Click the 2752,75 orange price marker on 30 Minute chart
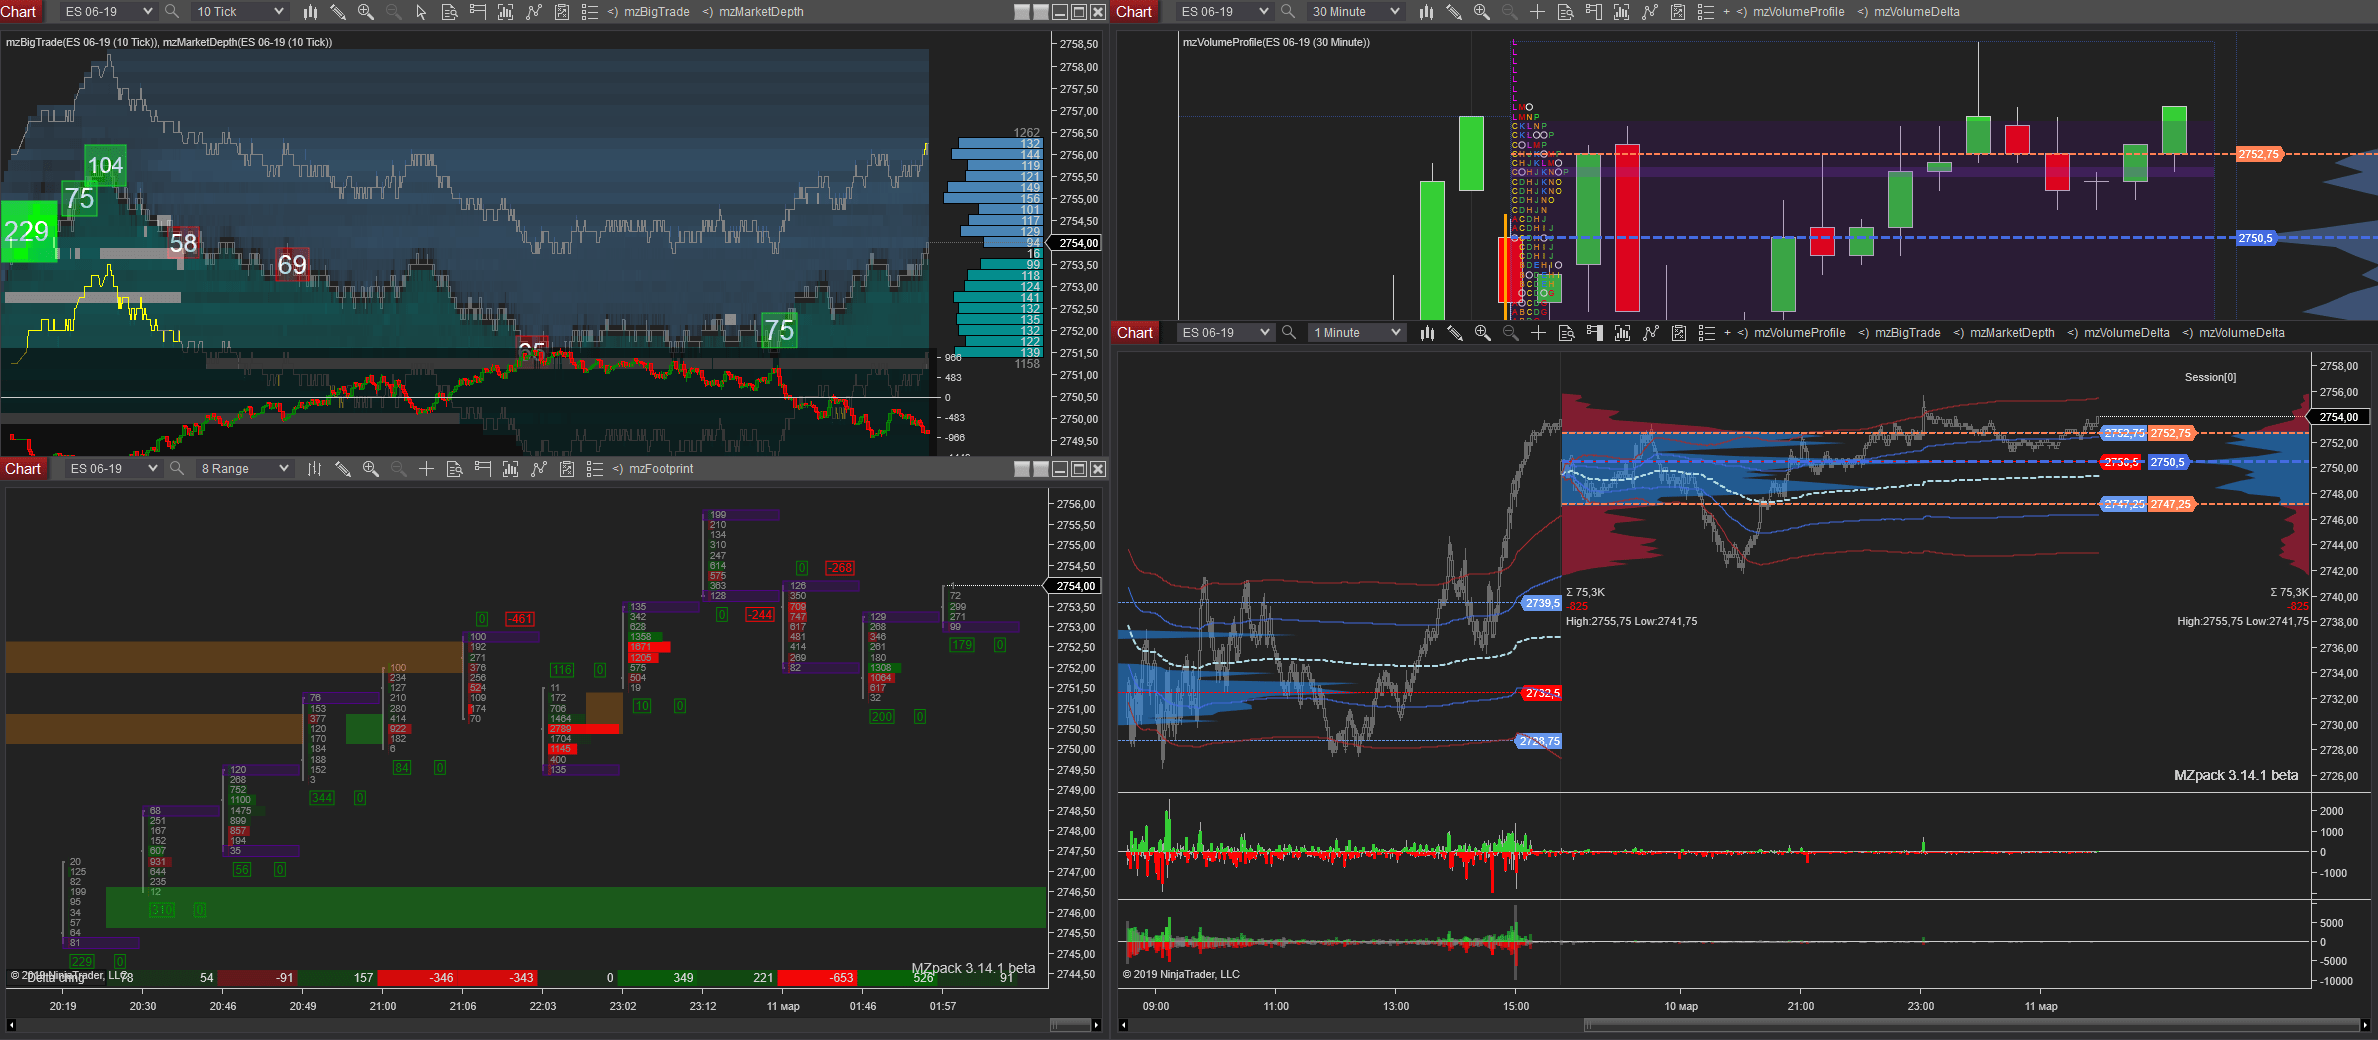2378x1040 pixels. [x=2259, y=154]
